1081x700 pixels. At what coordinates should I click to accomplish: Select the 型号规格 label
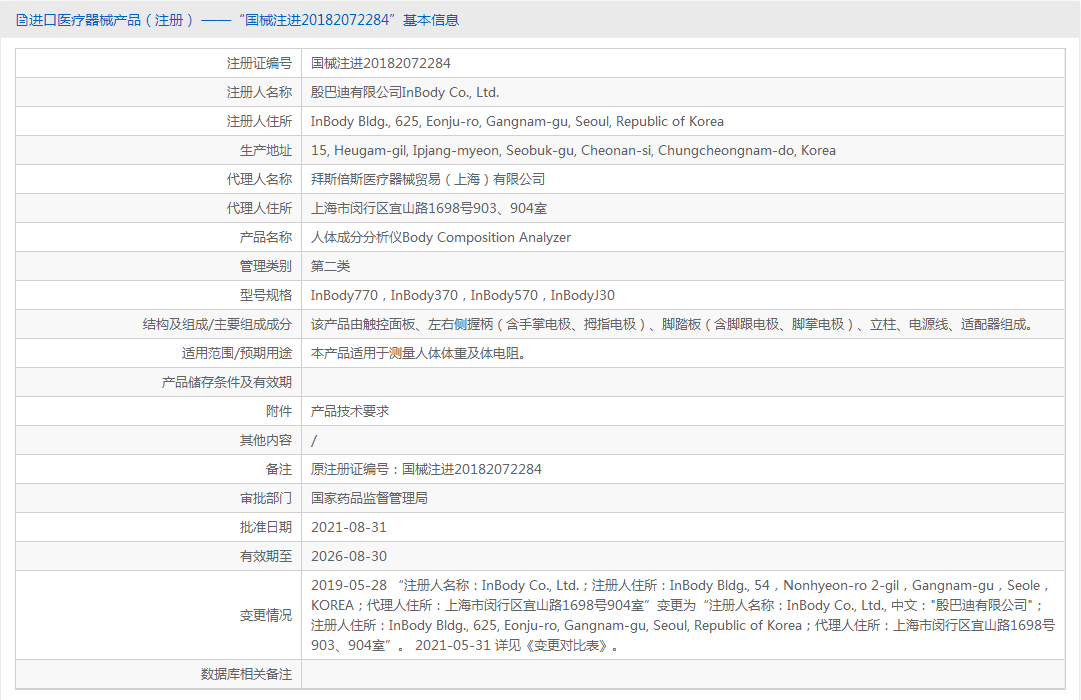[x=266, y=295]
